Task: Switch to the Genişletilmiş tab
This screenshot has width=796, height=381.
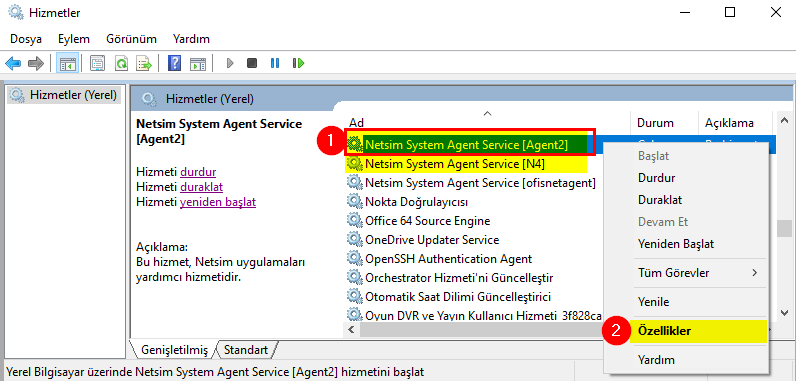Action: pyautogui.click(x=175, y=350)
